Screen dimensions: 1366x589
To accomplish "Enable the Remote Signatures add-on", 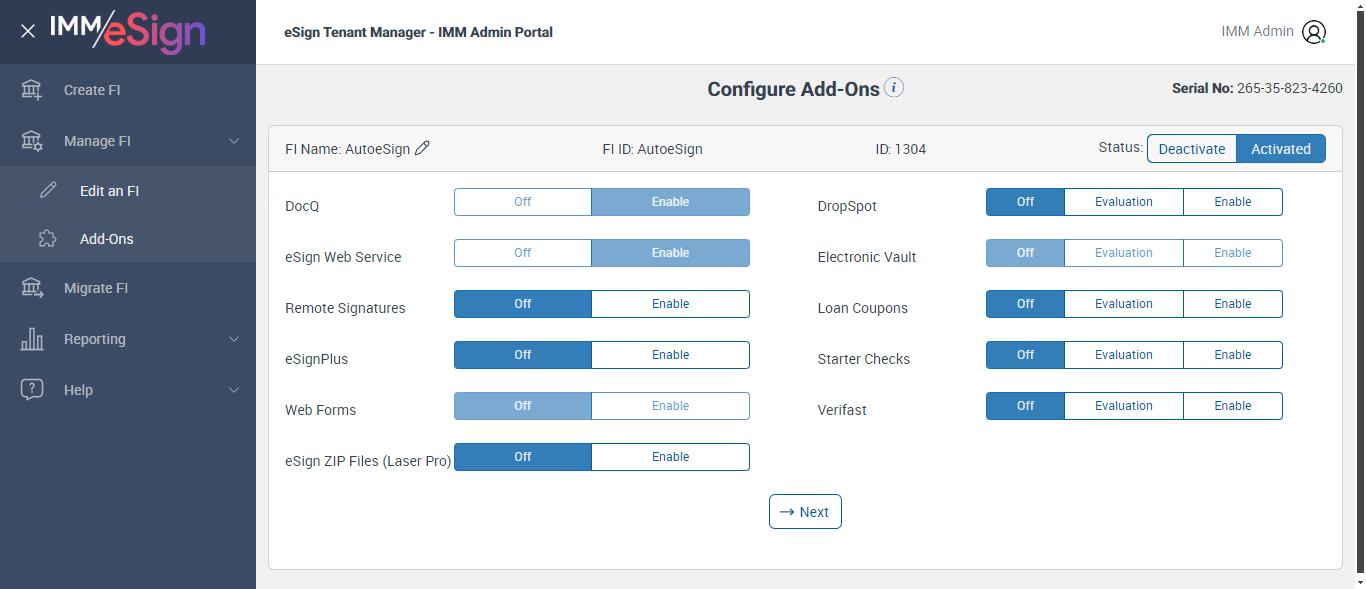I will click(x=670, y=304).
